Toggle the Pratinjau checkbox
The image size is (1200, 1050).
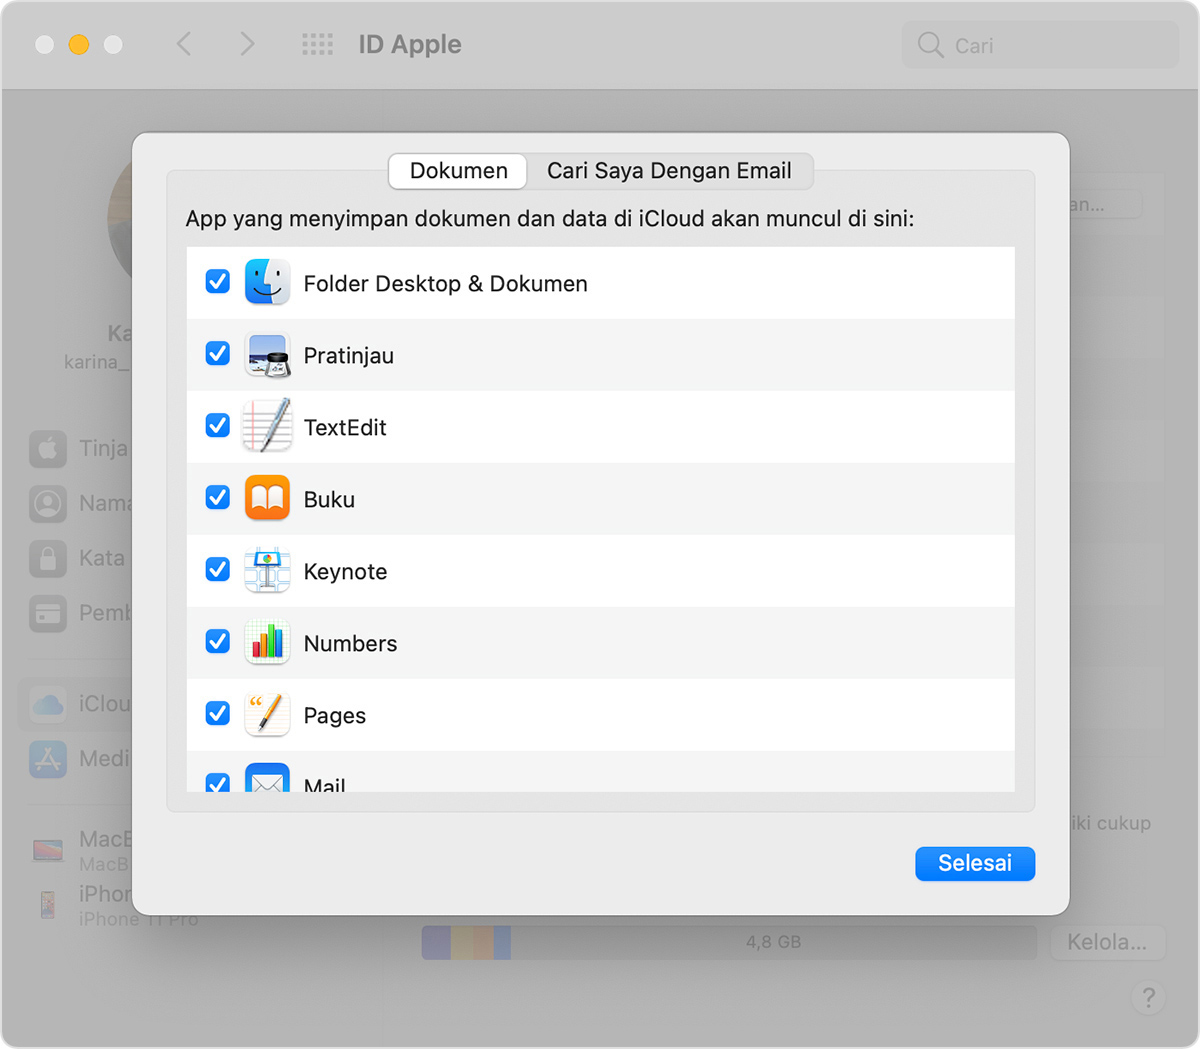[x=217, y=354]
